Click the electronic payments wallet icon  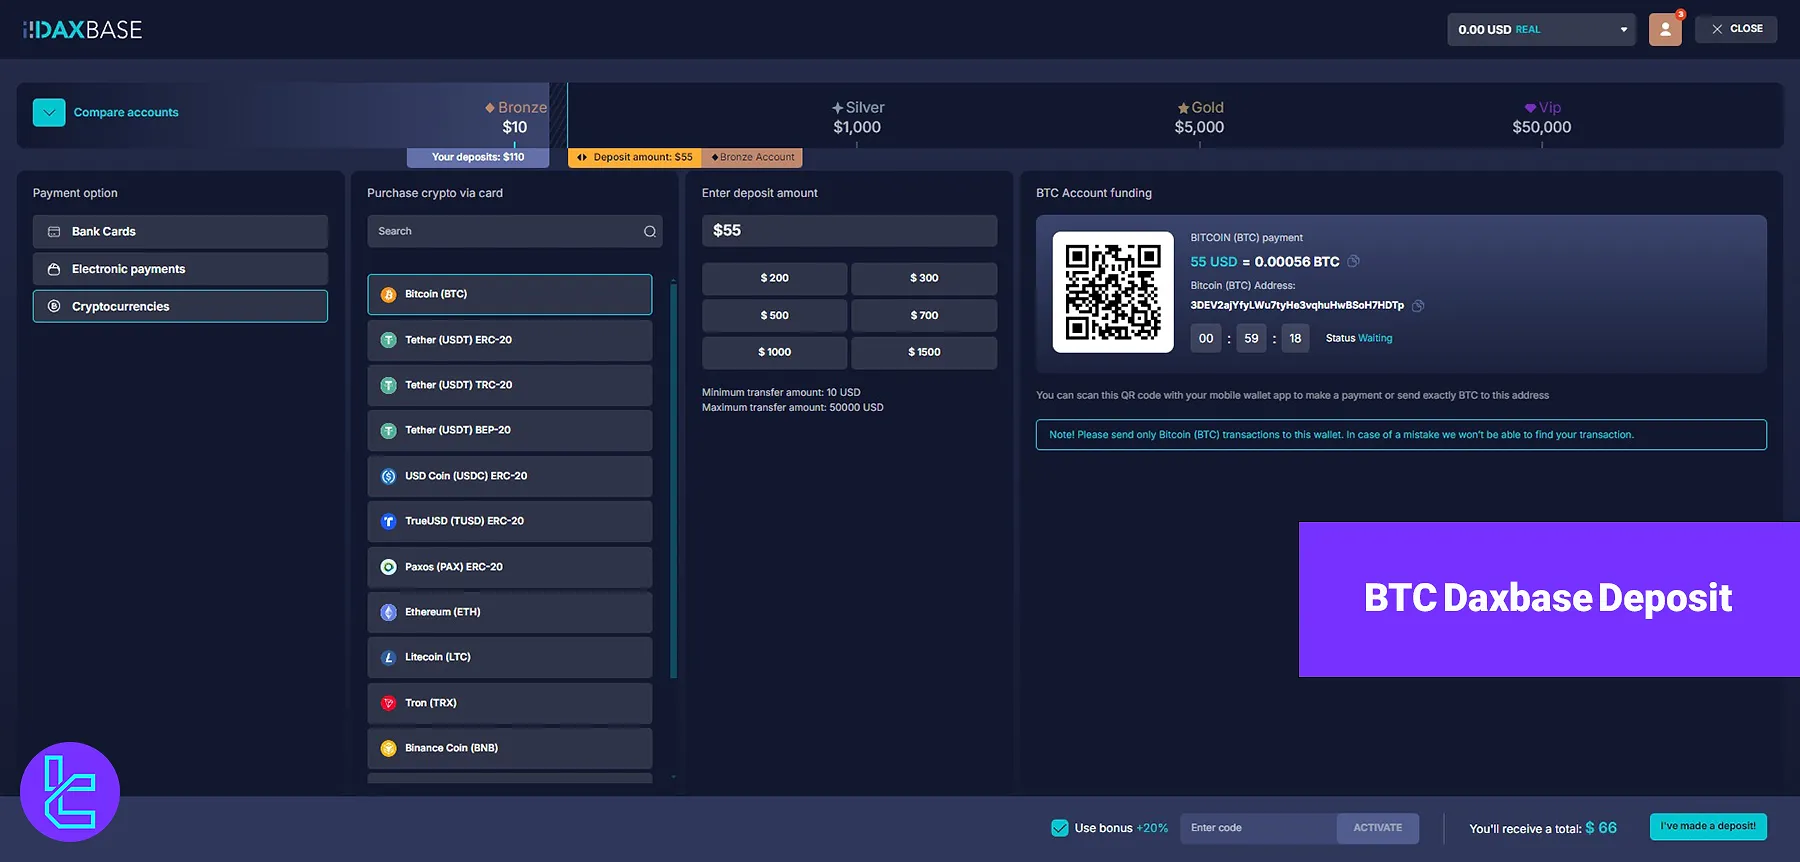[54, 269]
